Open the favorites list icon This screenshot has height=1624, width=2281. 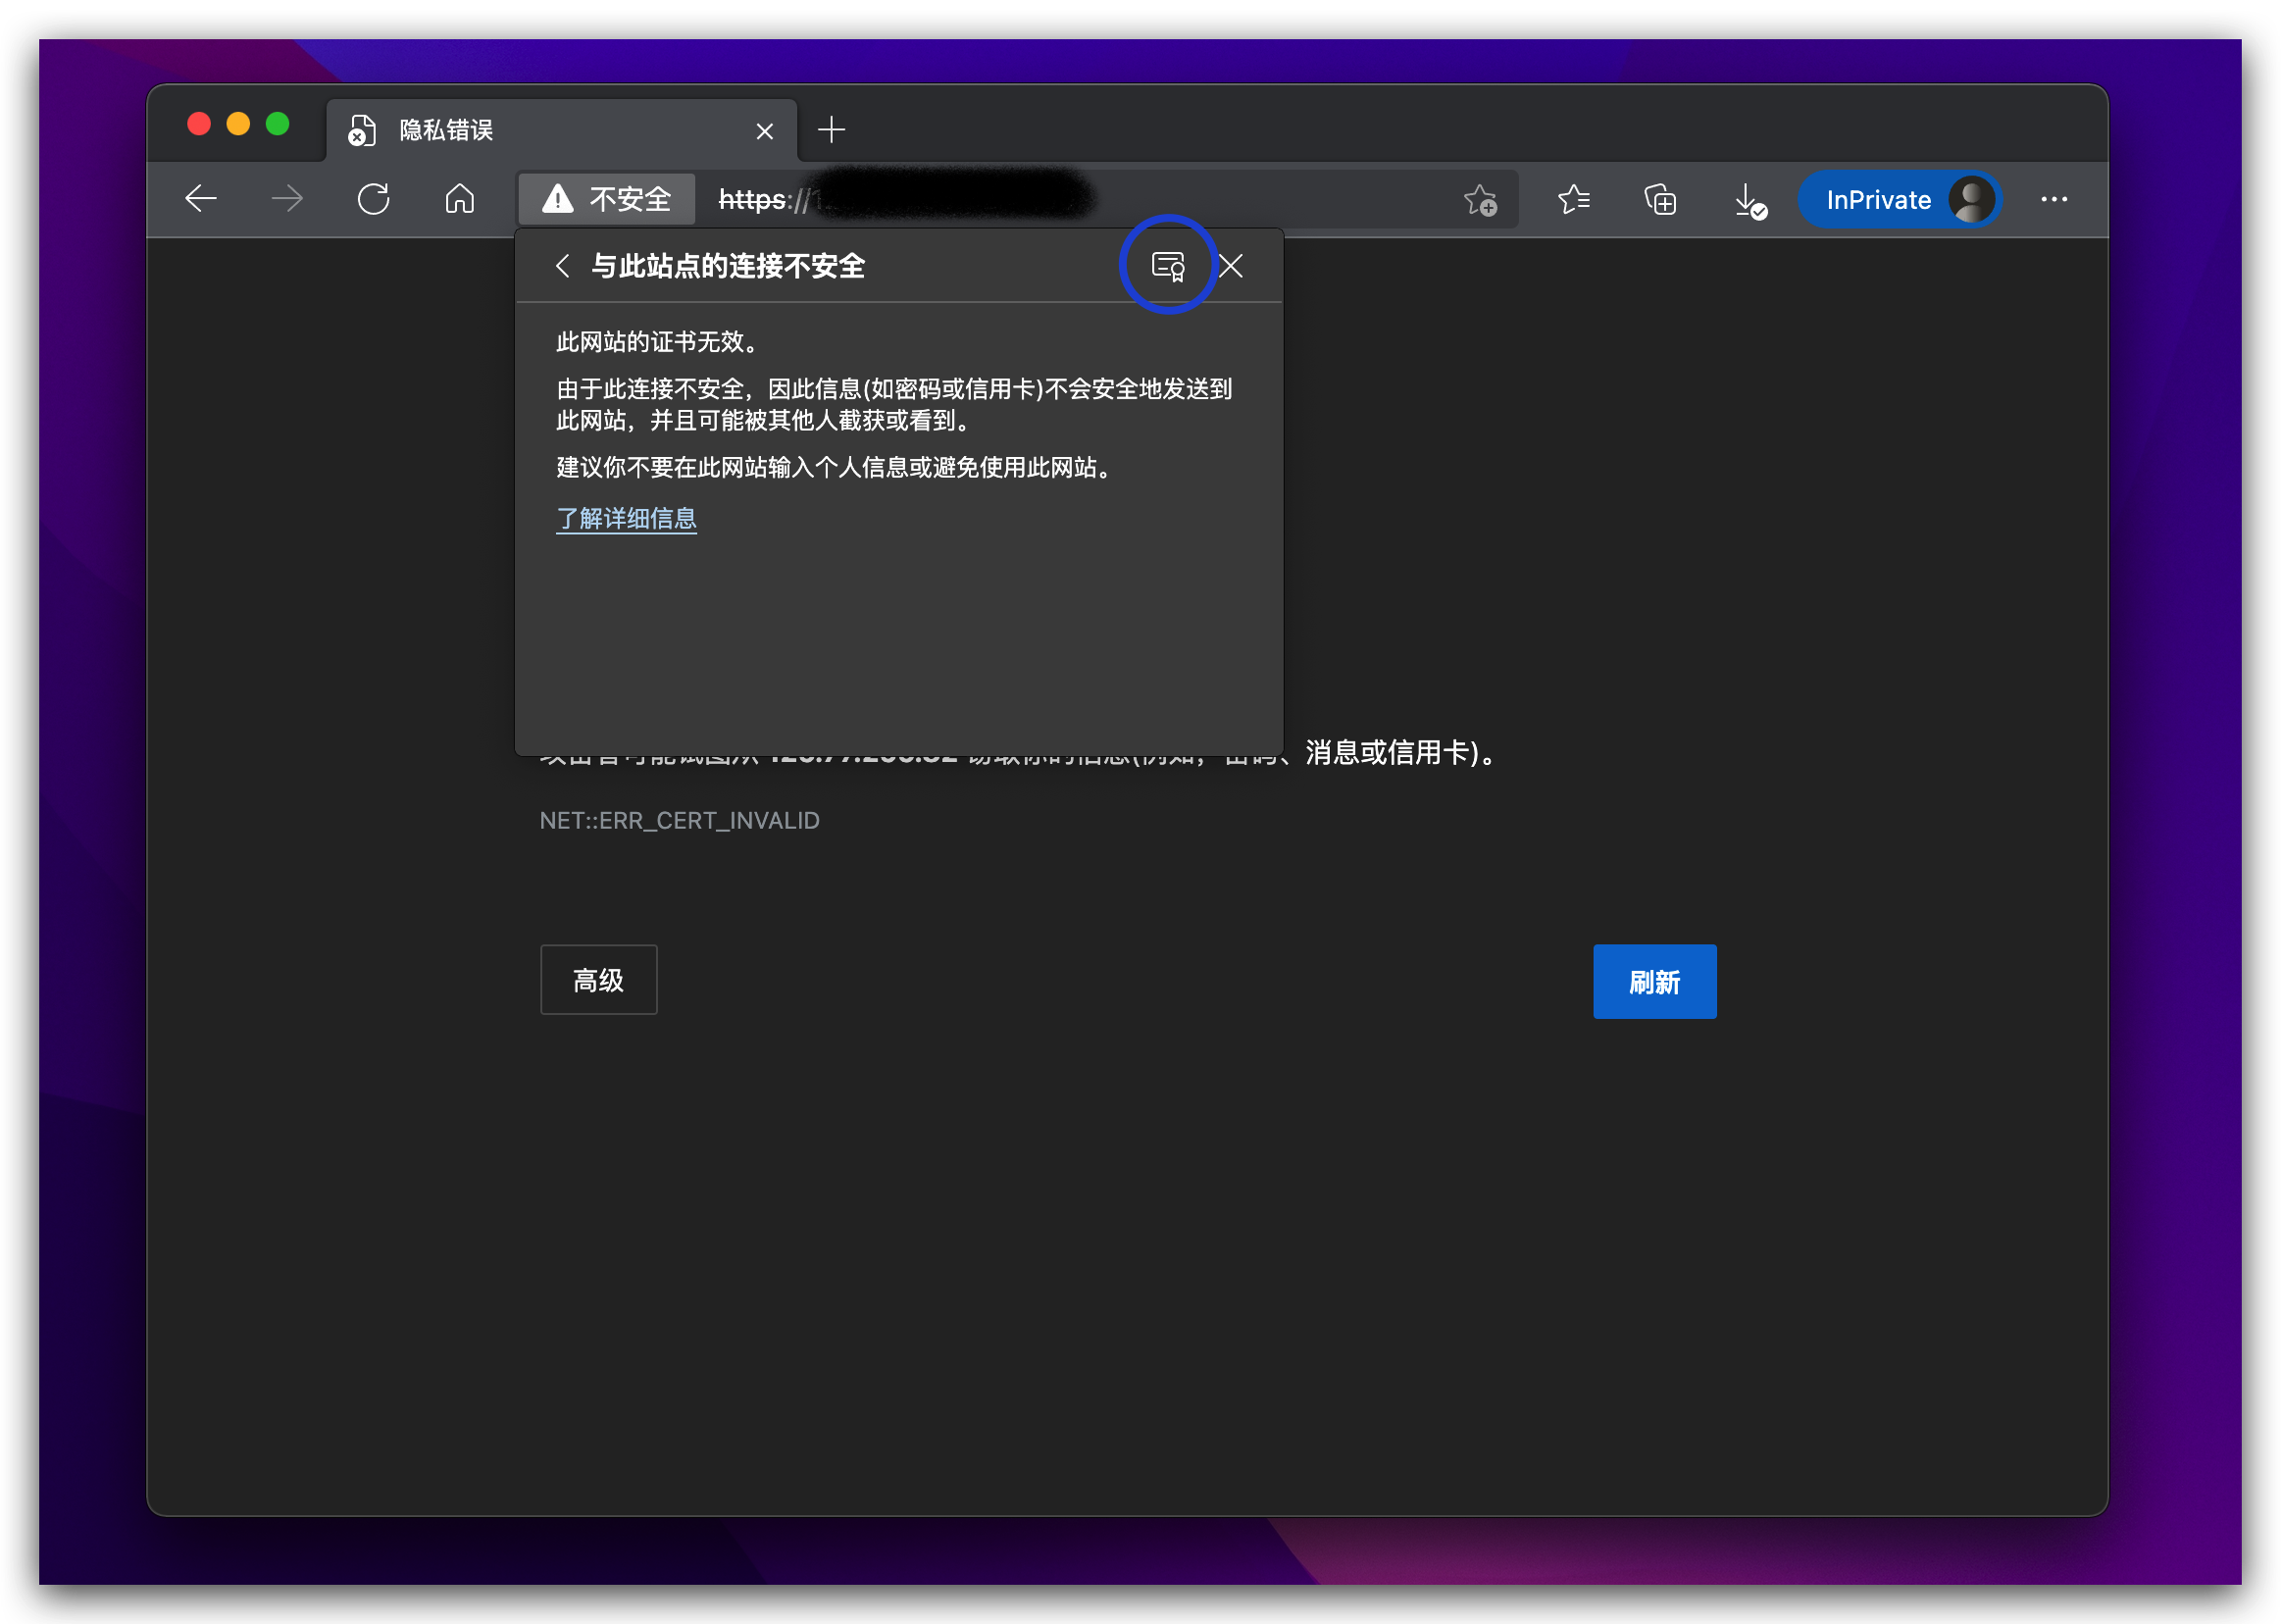click(x=1572, y=199)
